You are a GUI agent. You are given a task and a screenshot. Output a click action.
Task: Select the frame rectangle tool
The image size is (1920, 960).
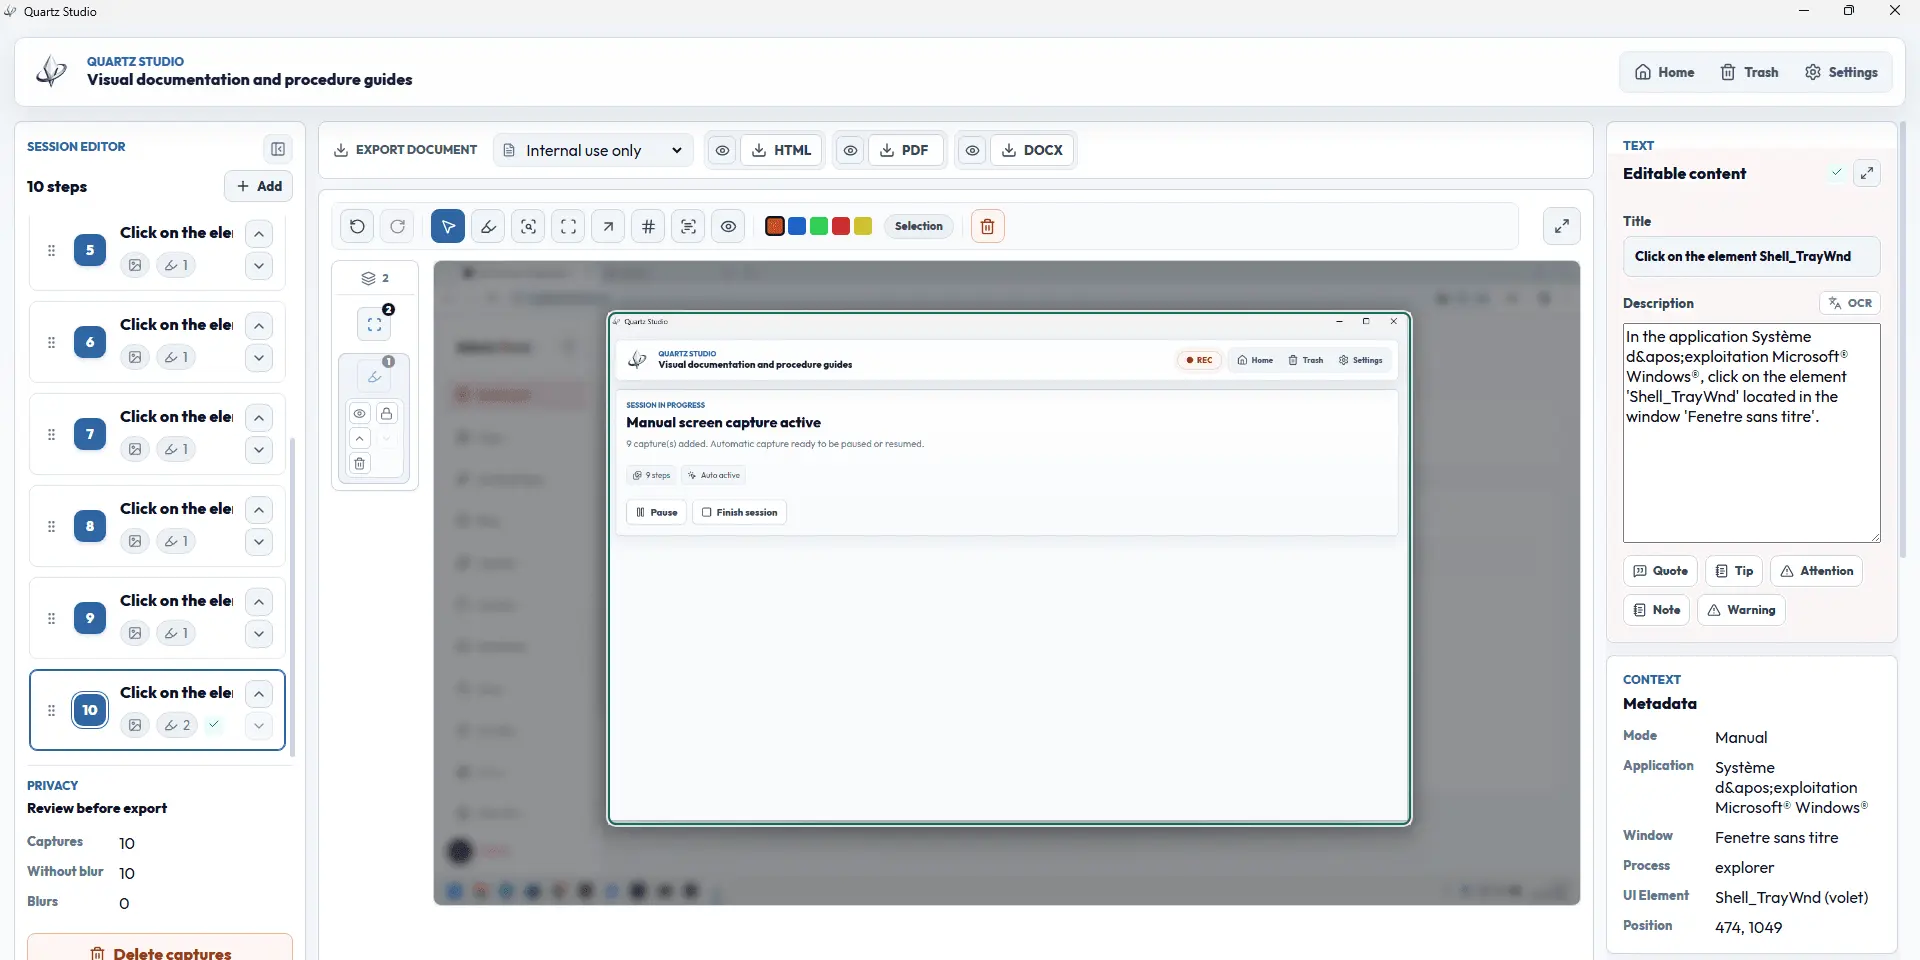568,226
